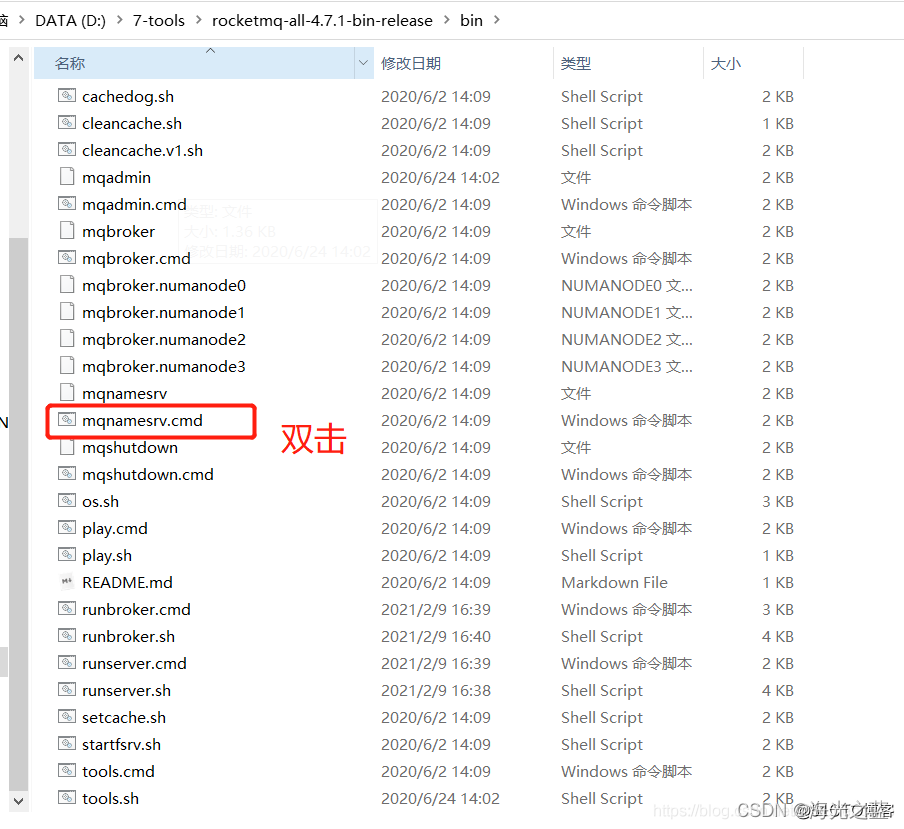Click the bin breadcrumb segment

click(471, 21)
